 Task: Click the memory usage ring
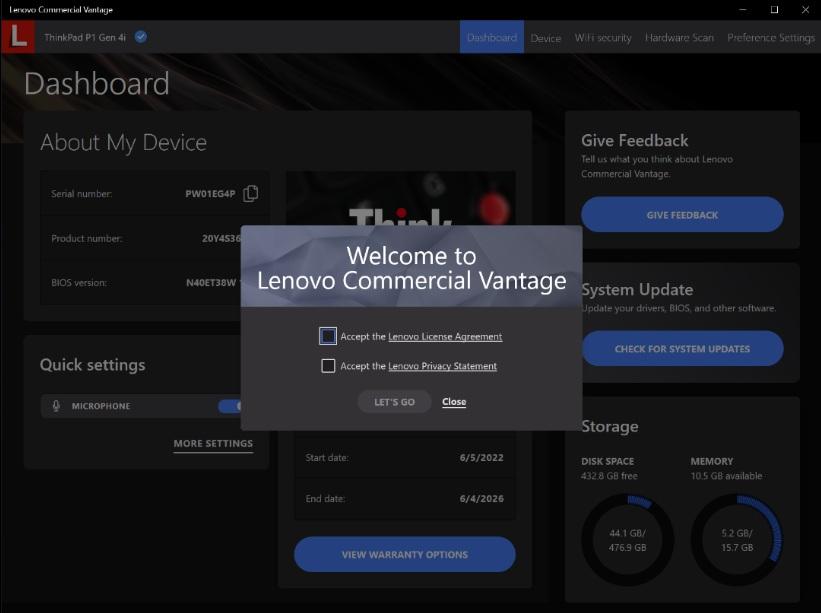click(737, 538)
